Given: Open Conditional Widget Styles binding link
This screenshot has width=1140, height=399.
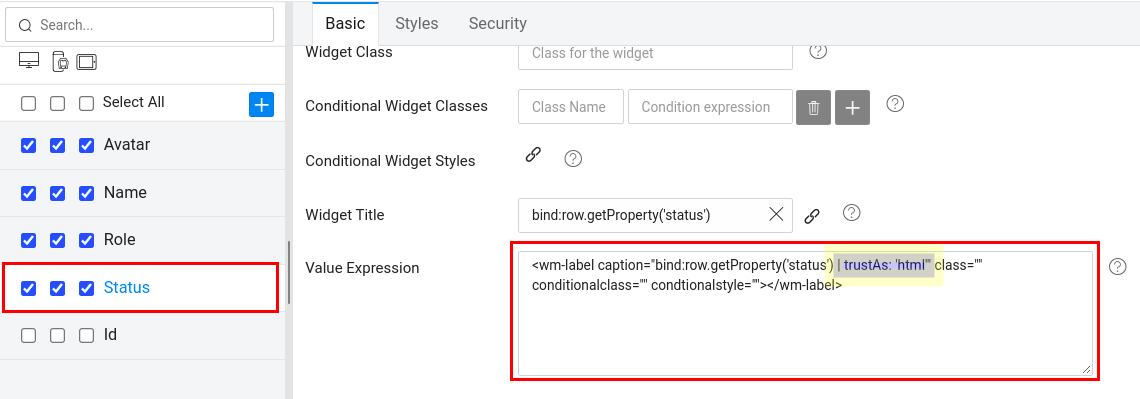Looking at the screenshot, I should (534, 155).
